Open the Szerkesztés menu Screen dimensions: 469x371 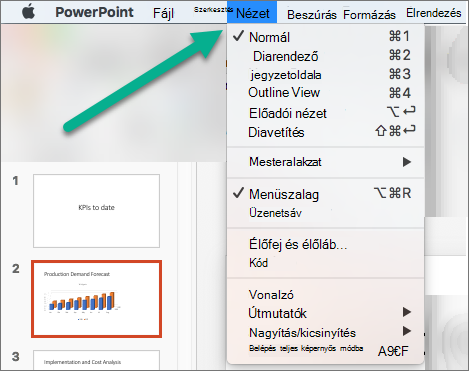tap(213, 10)
